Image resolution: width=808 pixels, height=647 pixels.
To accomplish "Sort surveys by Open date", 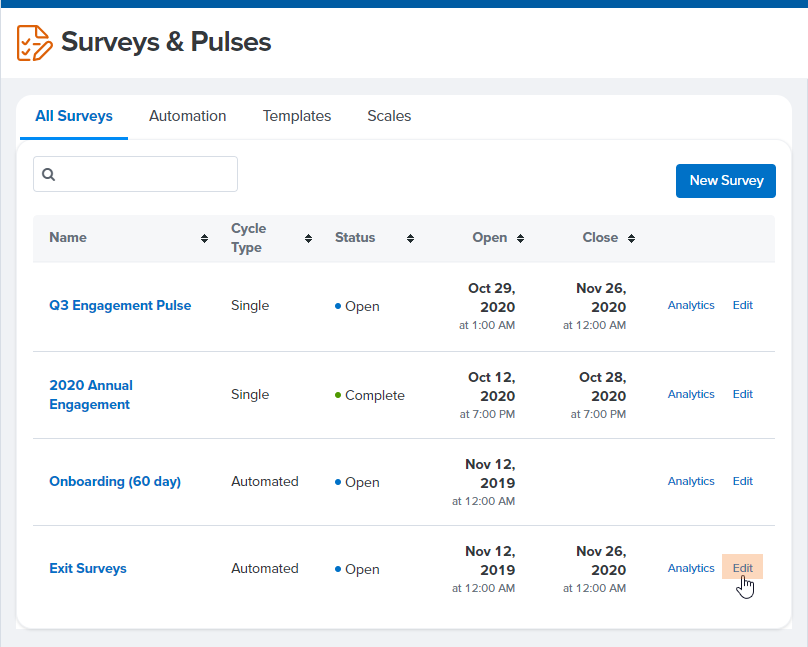I will 521,237.
